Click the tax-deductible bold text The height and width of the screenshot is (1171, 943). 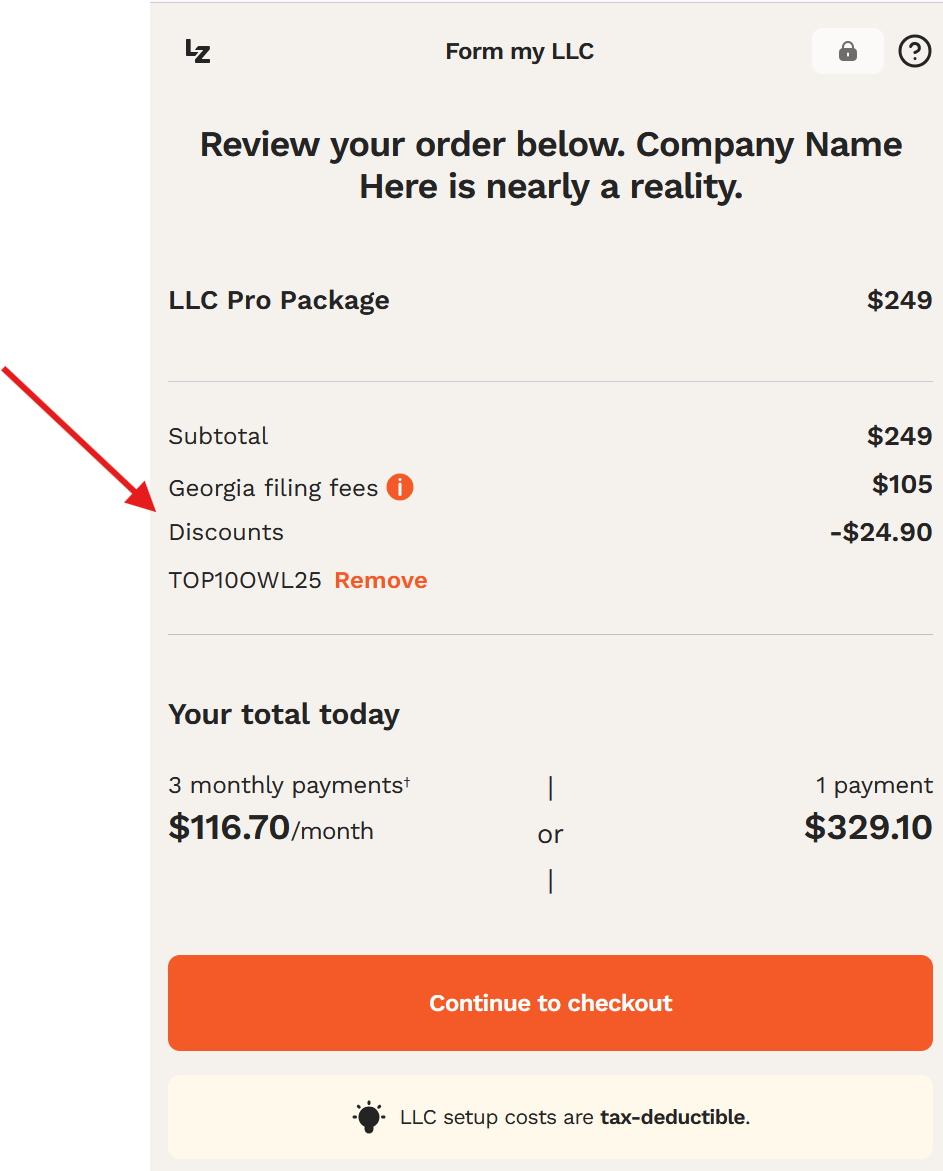[672, 1117]
